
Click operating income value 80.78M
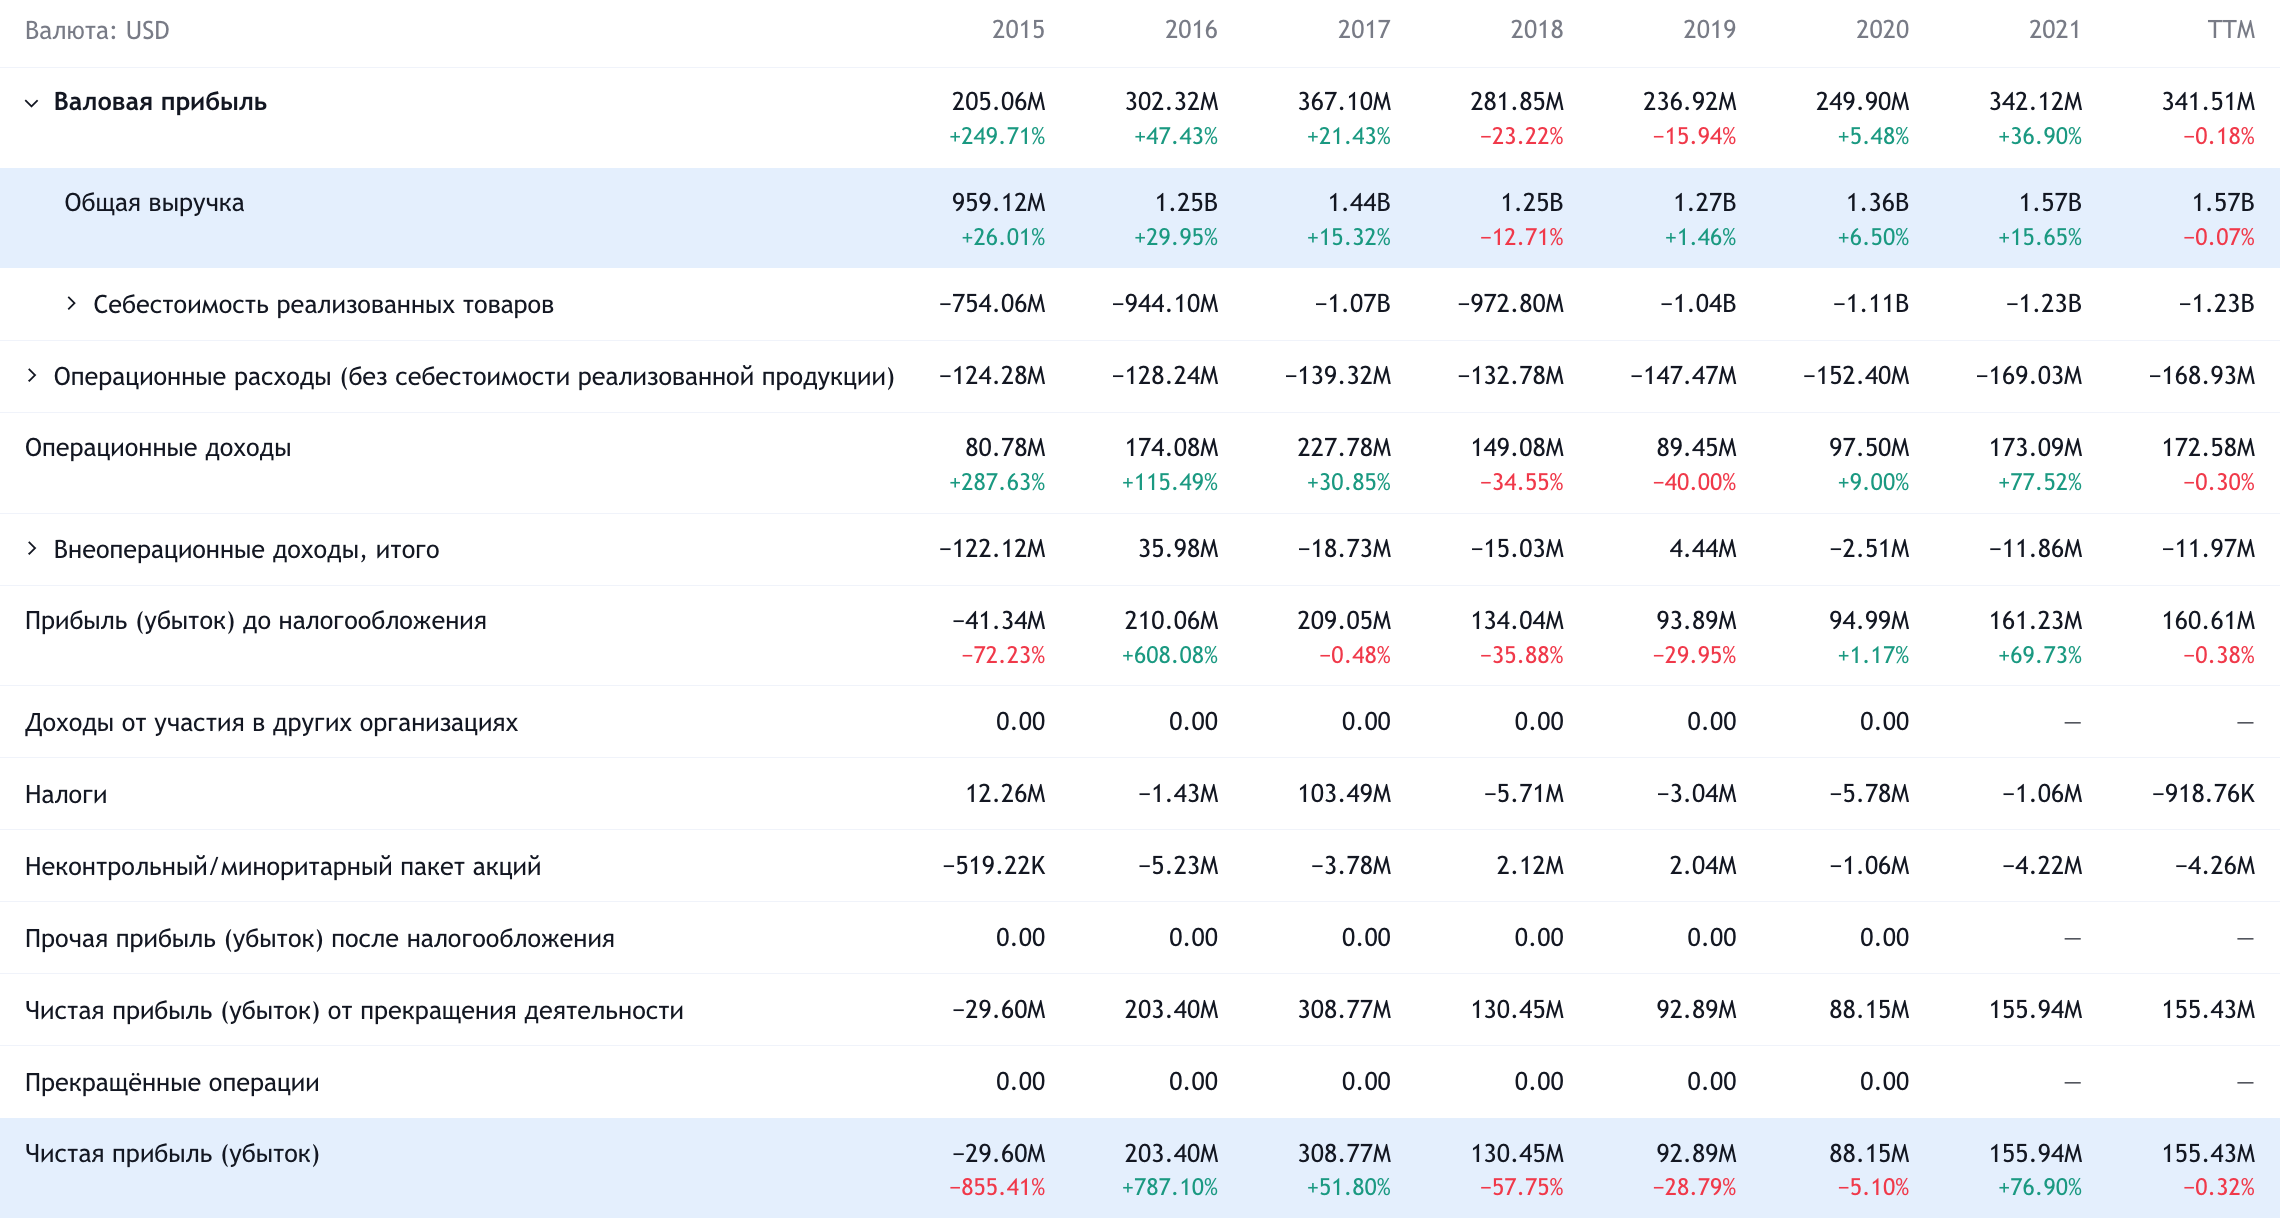[x=1005, y=448]
